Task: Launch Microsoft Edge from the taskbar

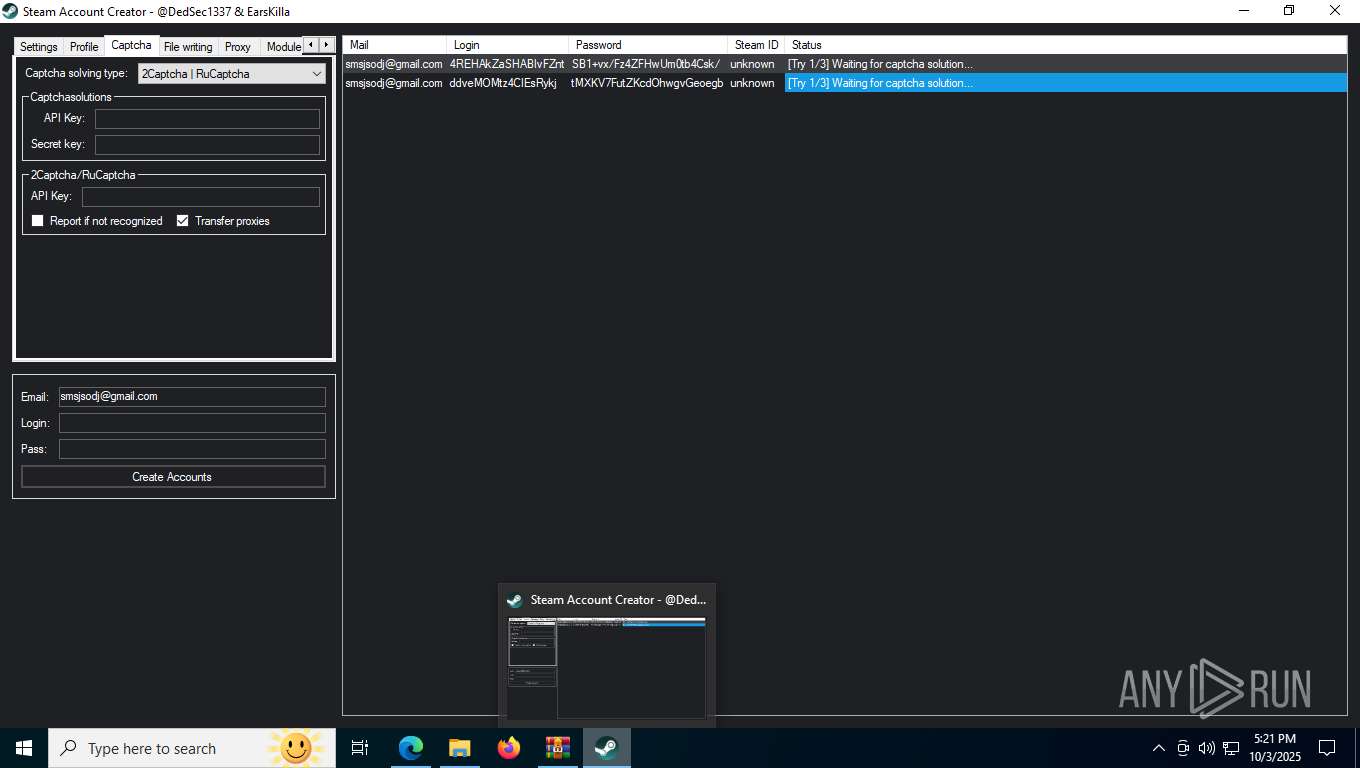Action: tap(410, 748)
